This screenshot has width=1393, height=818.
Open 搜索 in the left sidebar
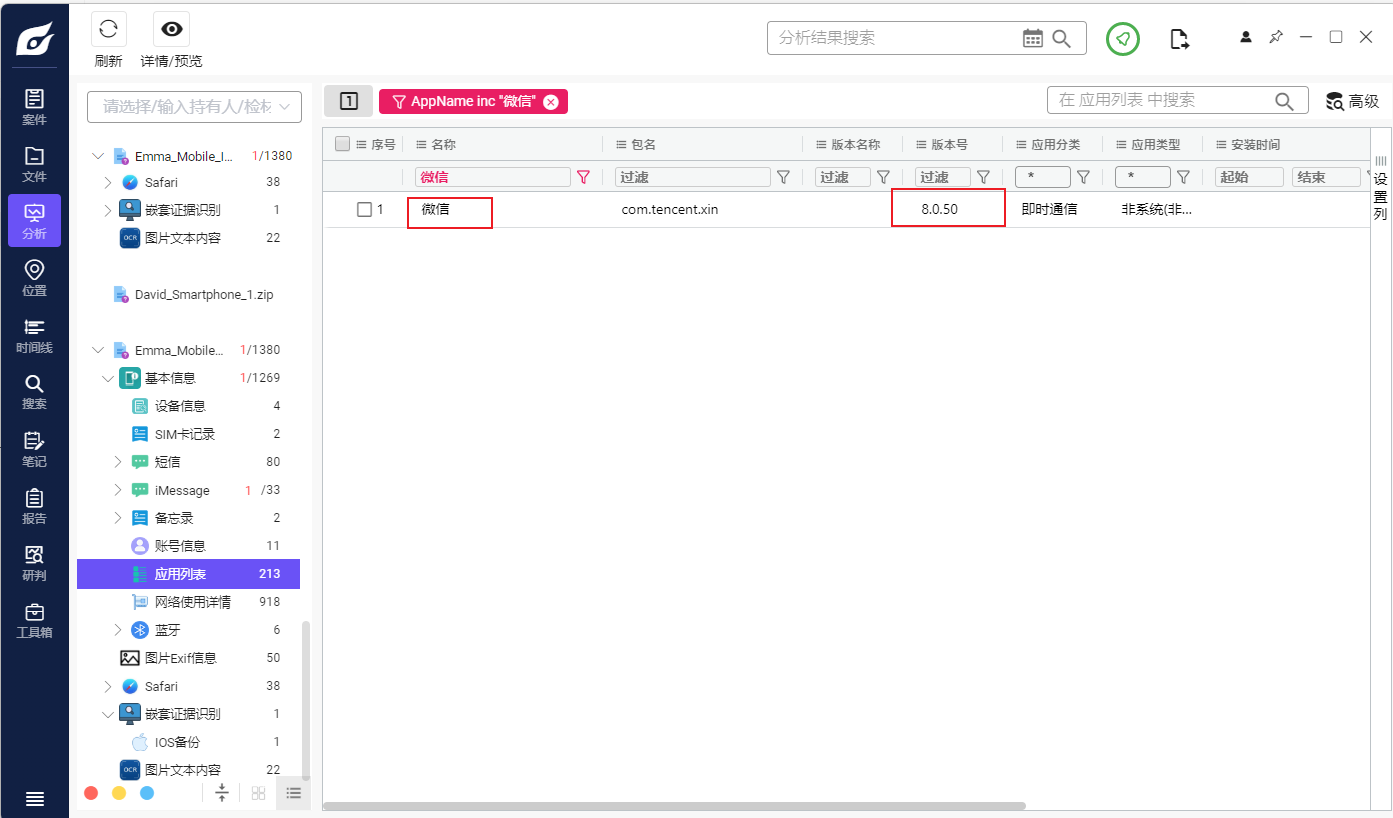pos(34,391)
